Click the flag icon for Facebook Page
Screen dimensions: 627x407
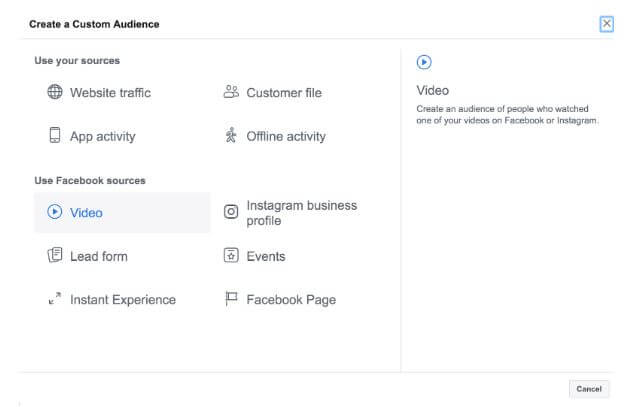coord(231,298)
